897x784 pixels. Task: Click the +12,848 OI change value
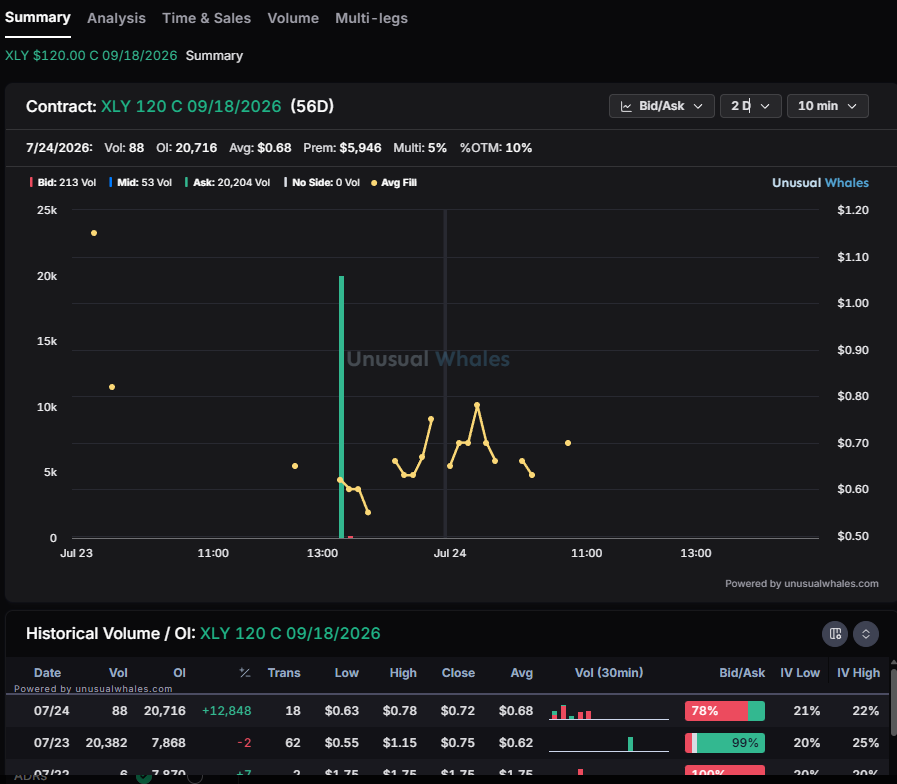click(x=227, y=711)
